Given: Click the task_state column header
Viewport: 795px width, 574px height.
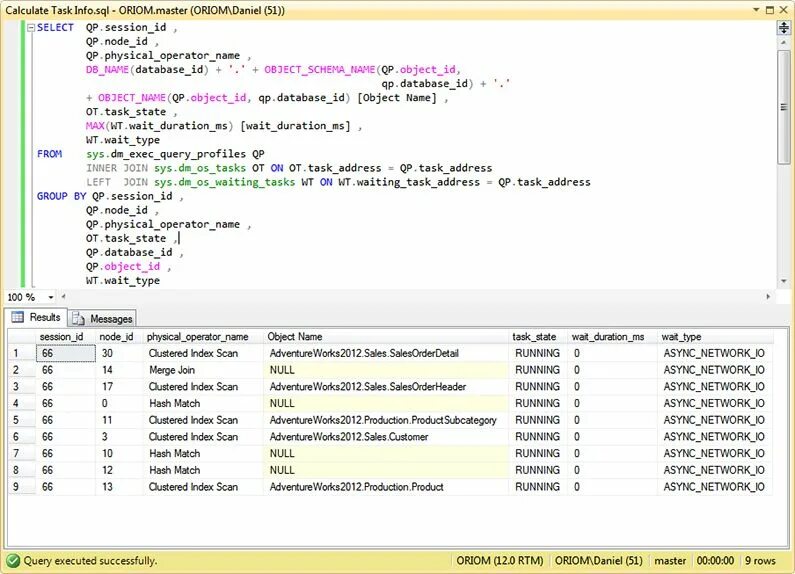Looking at the screenshot, I should pos(538,337).
